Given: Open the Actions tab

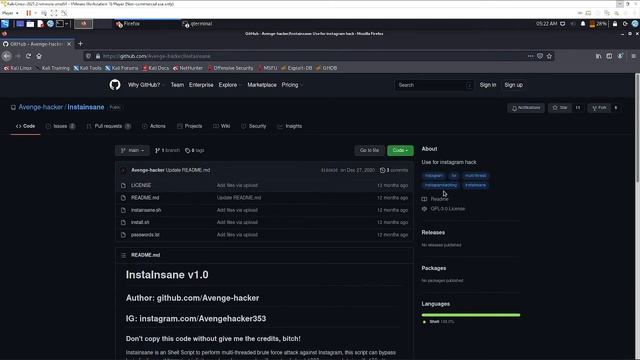Looking at the screenshot, I should [153, 126].
